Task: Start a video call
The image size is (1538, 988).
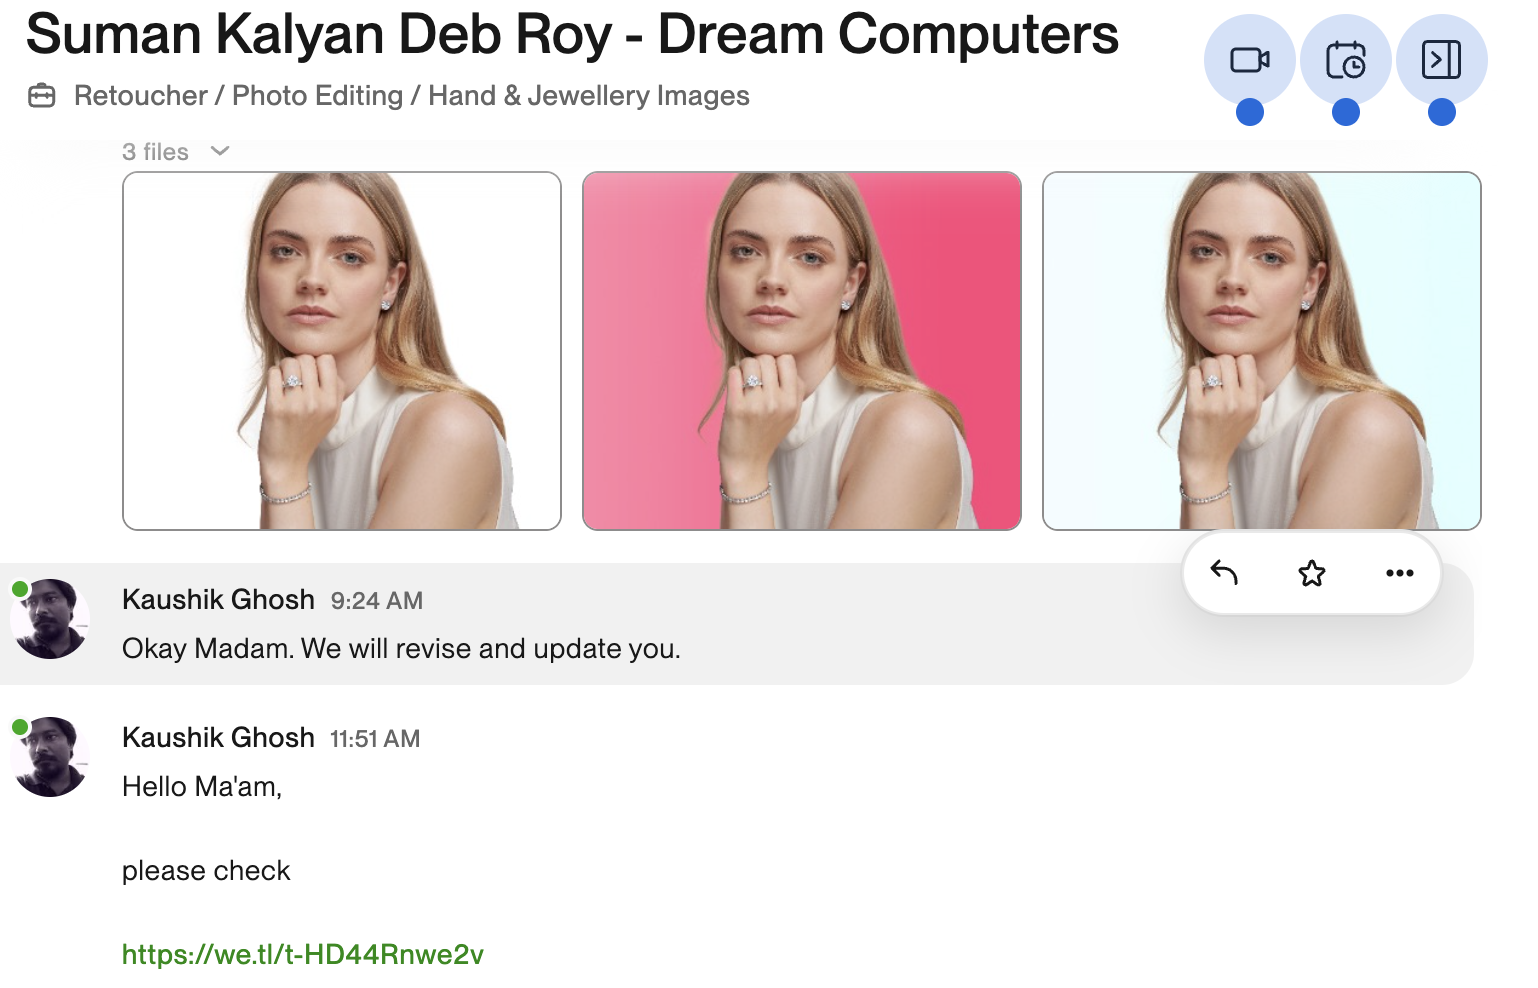Action: click(x=1249, y=61)
